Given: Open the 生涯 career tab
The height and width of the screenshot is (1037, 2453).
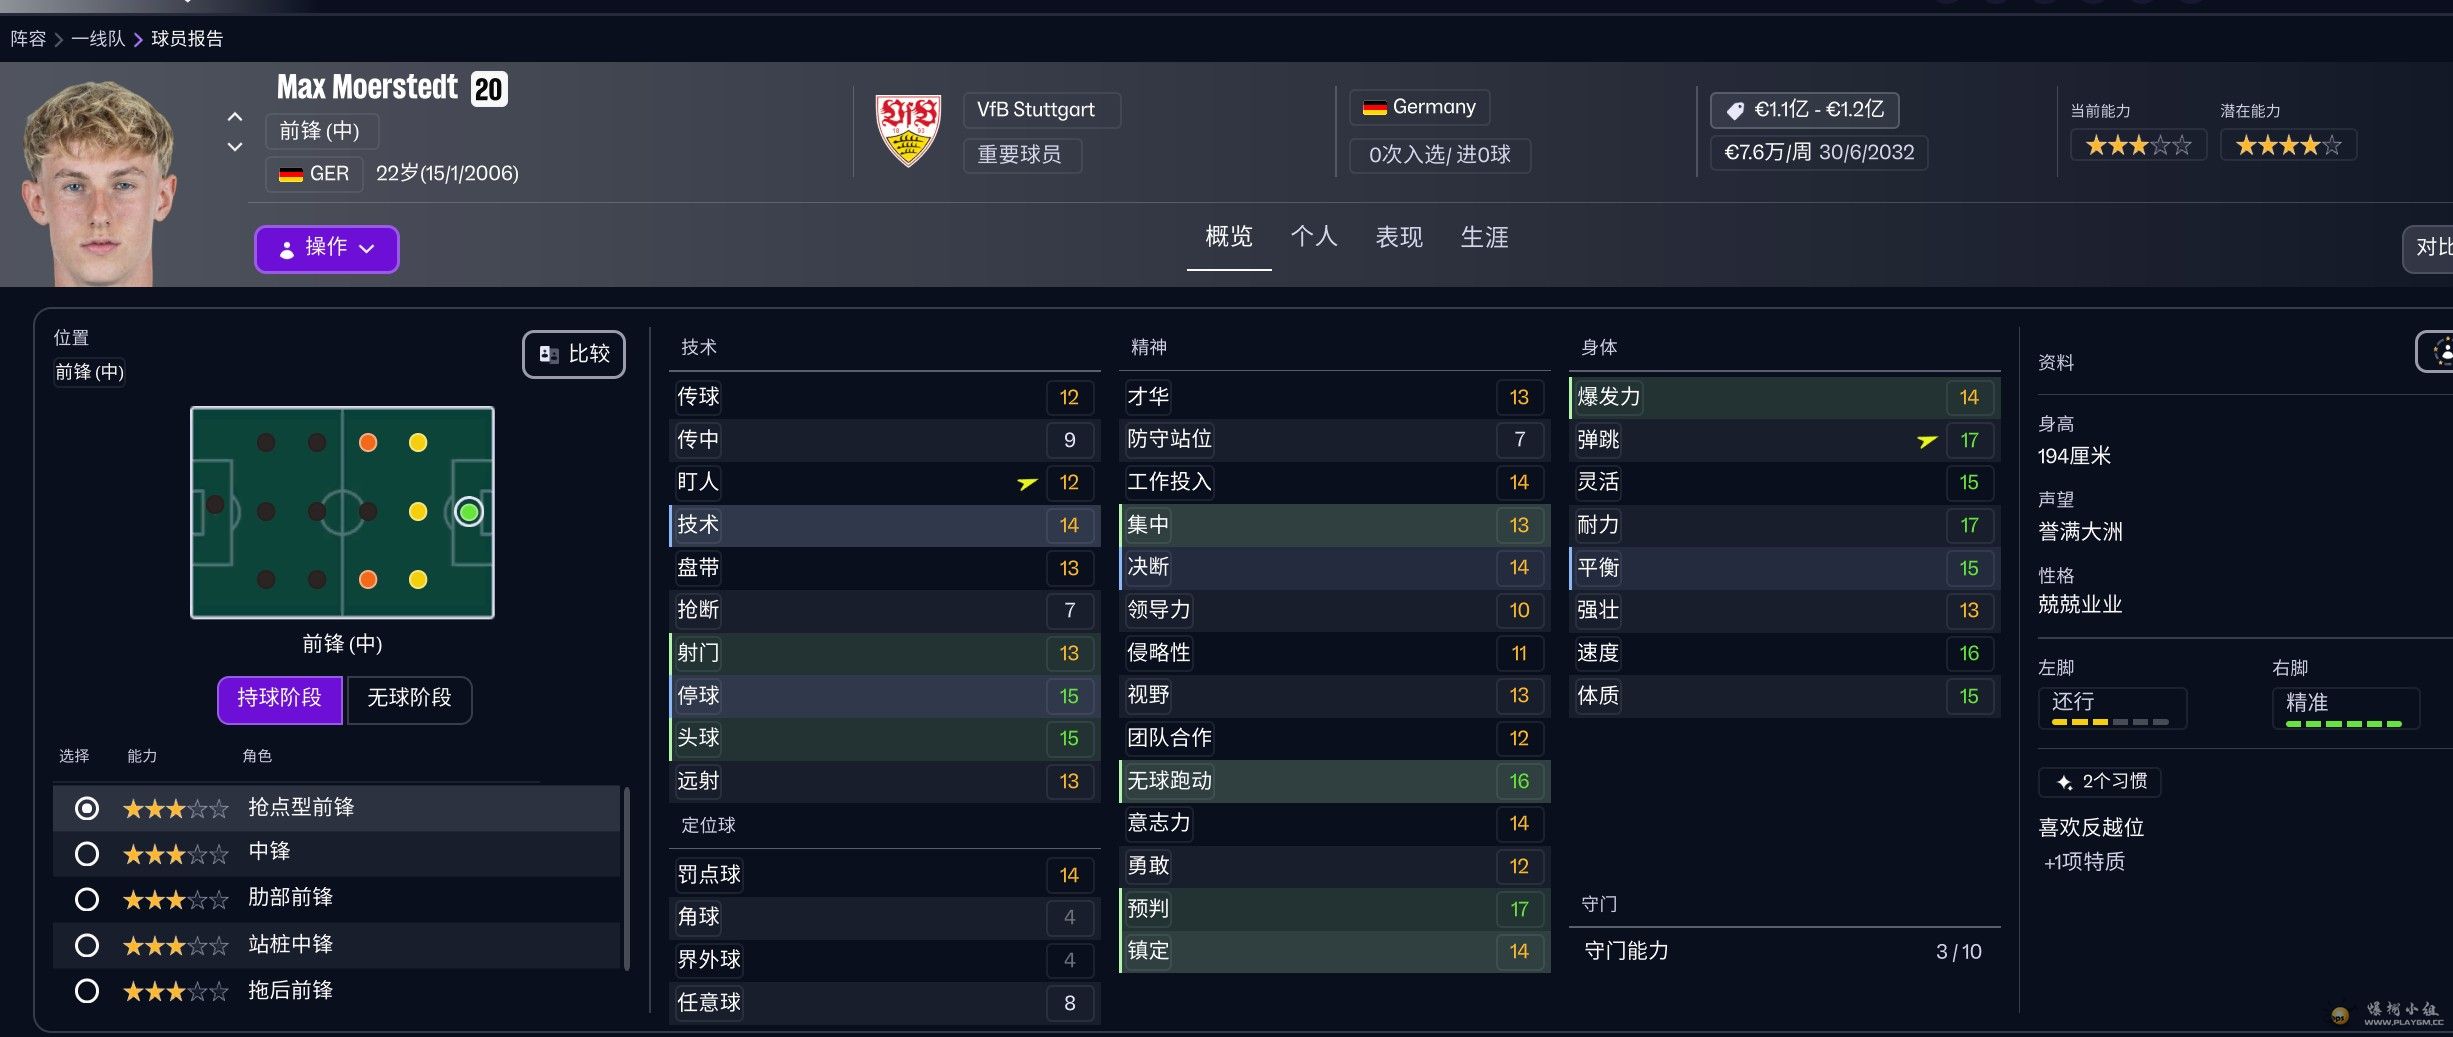Looking at the screenshot, I should pyautogui.click(x=1484, y=237).
